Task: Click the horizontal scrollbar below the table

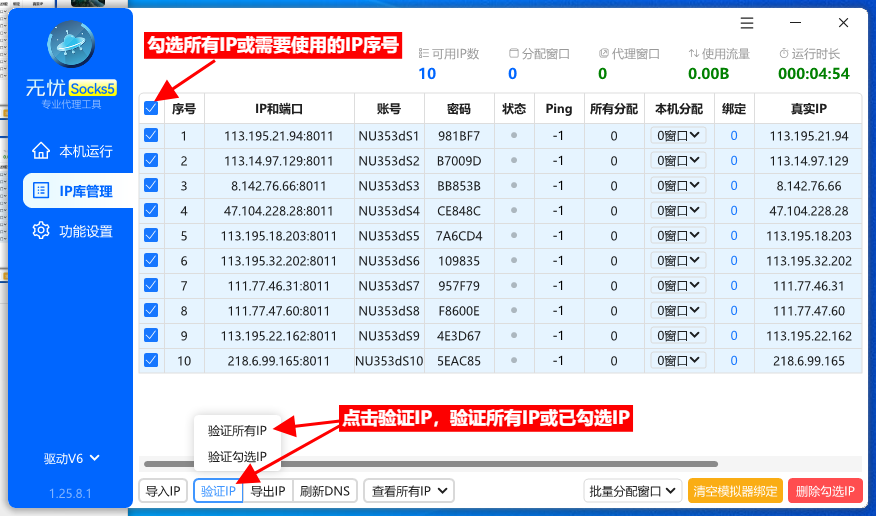Action: [x=430, y=464]
